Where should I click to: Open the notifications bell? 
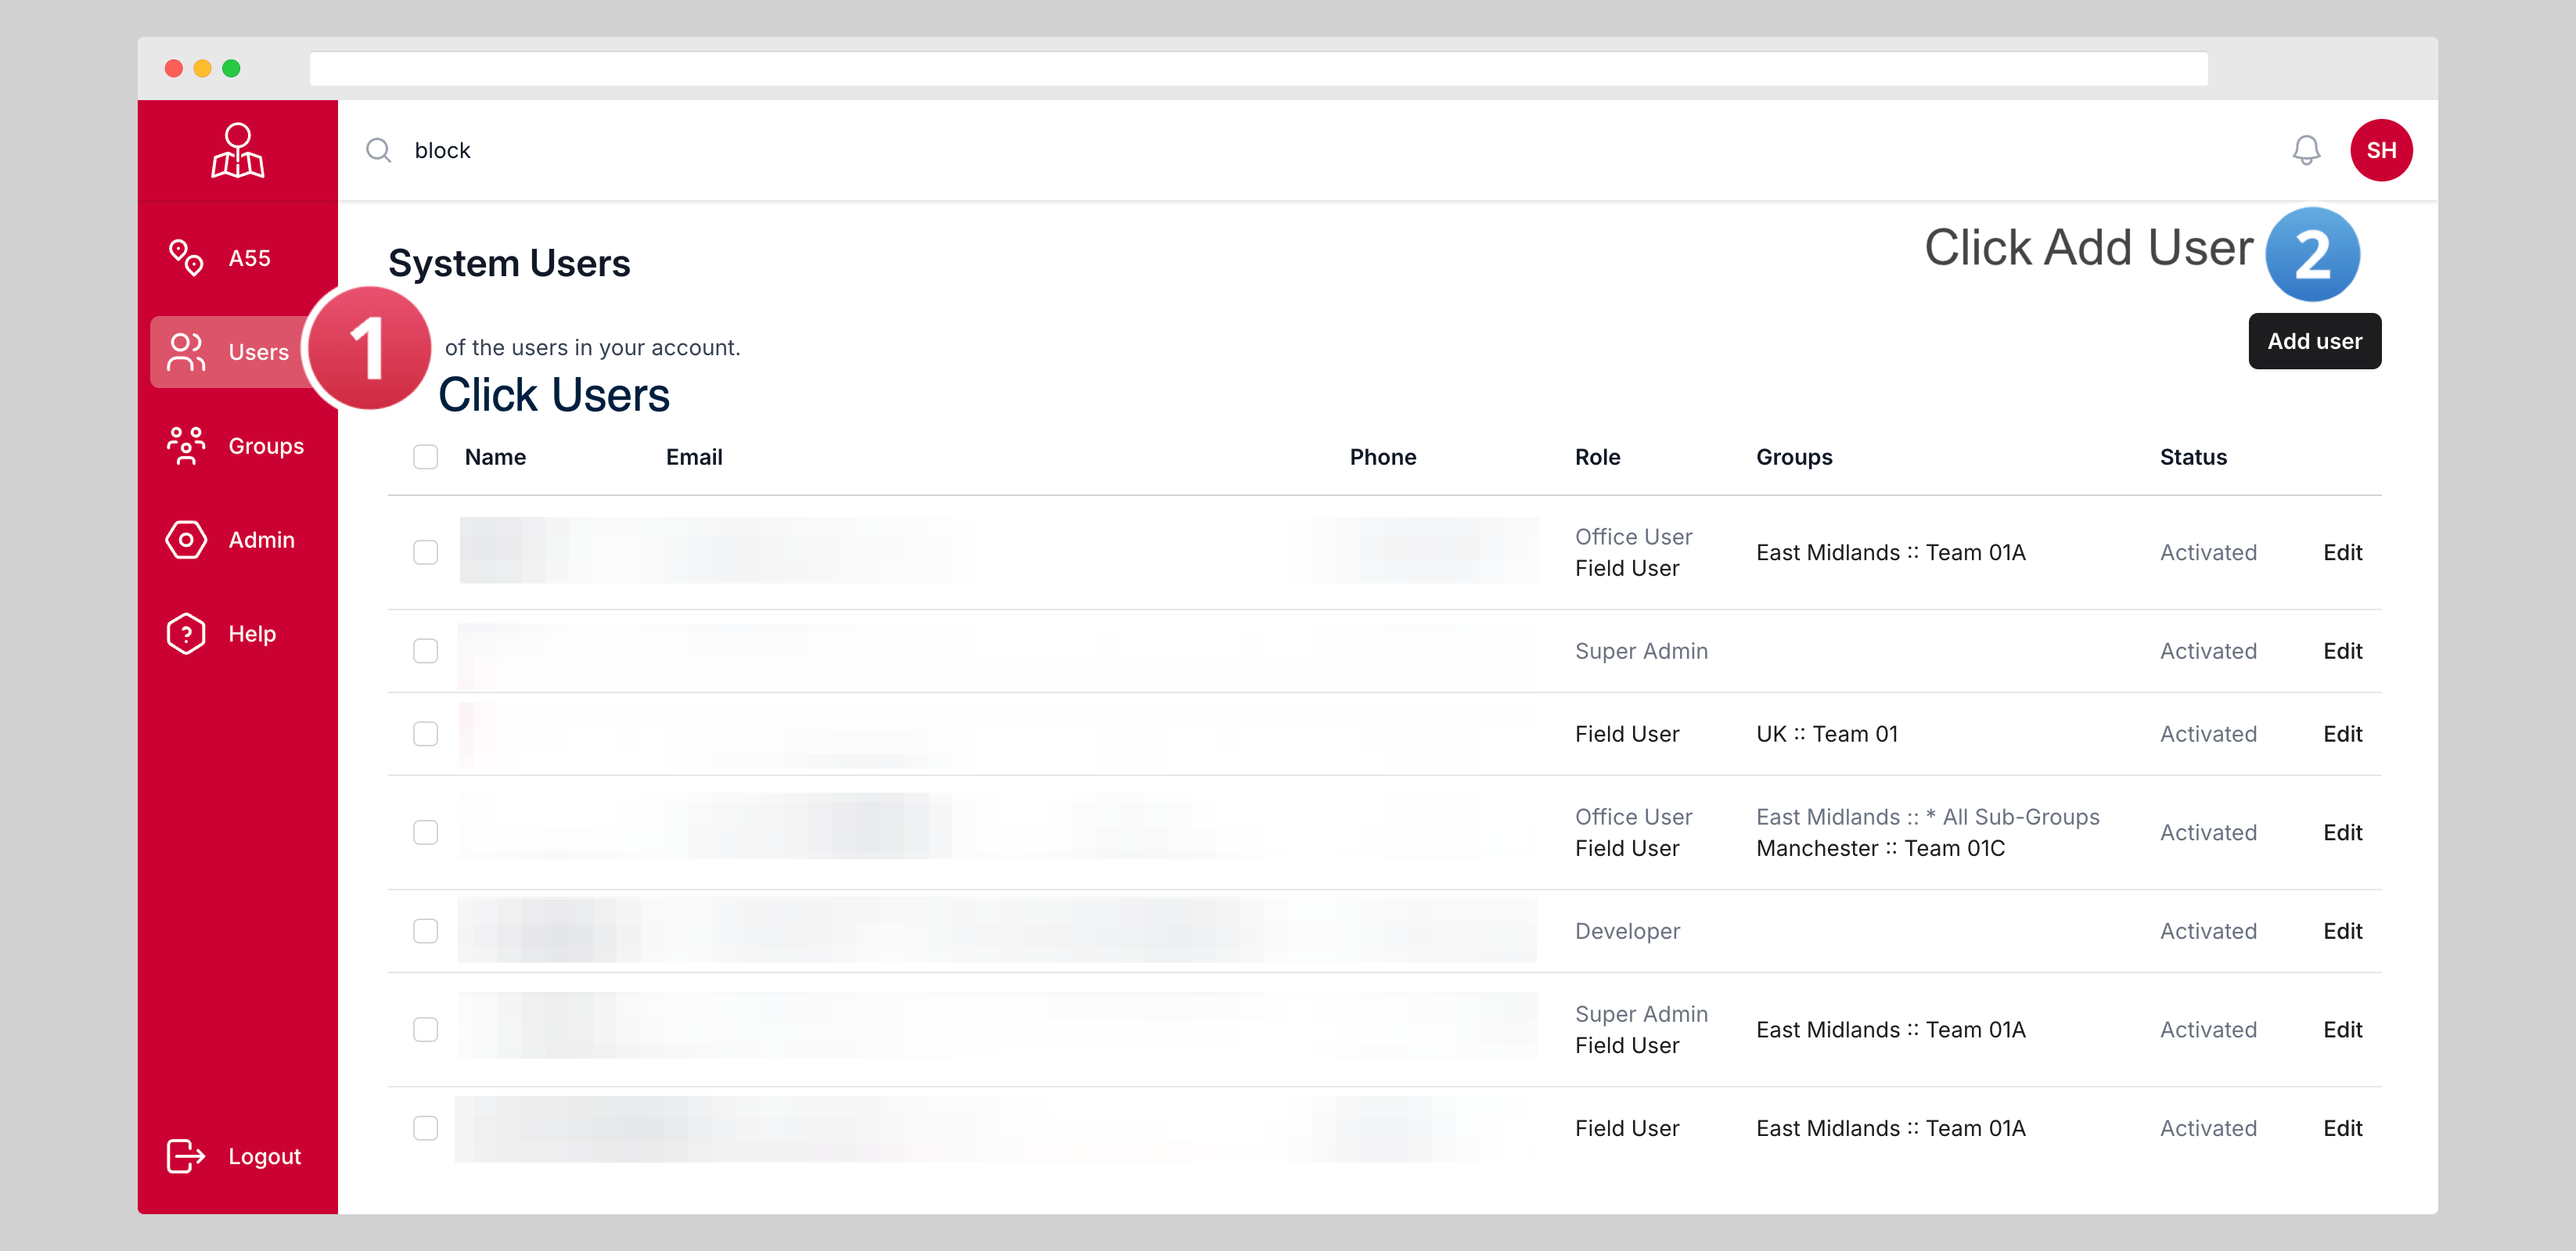pos(2306,150)
